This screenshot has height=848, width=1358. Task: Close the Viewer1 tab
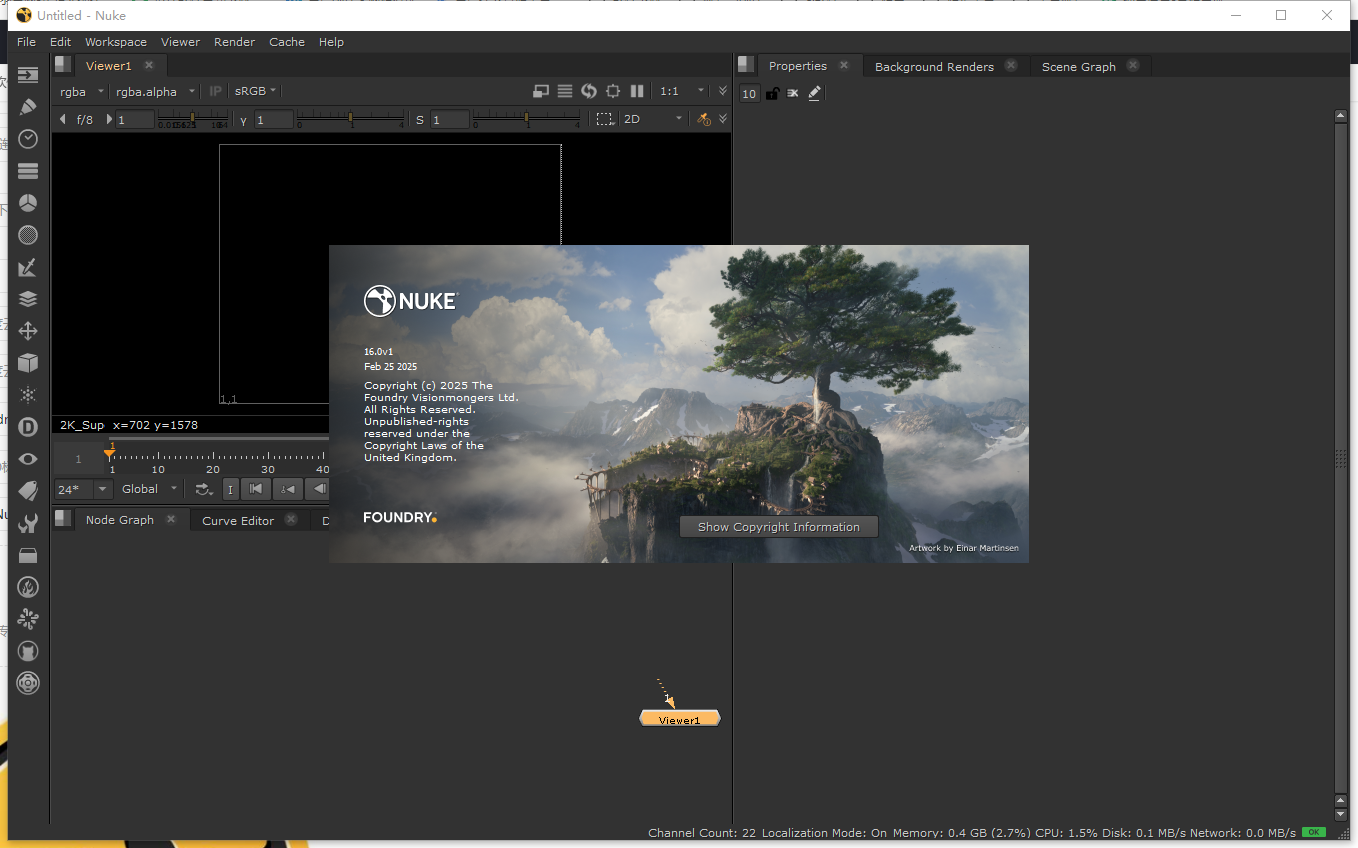[149, 65]
